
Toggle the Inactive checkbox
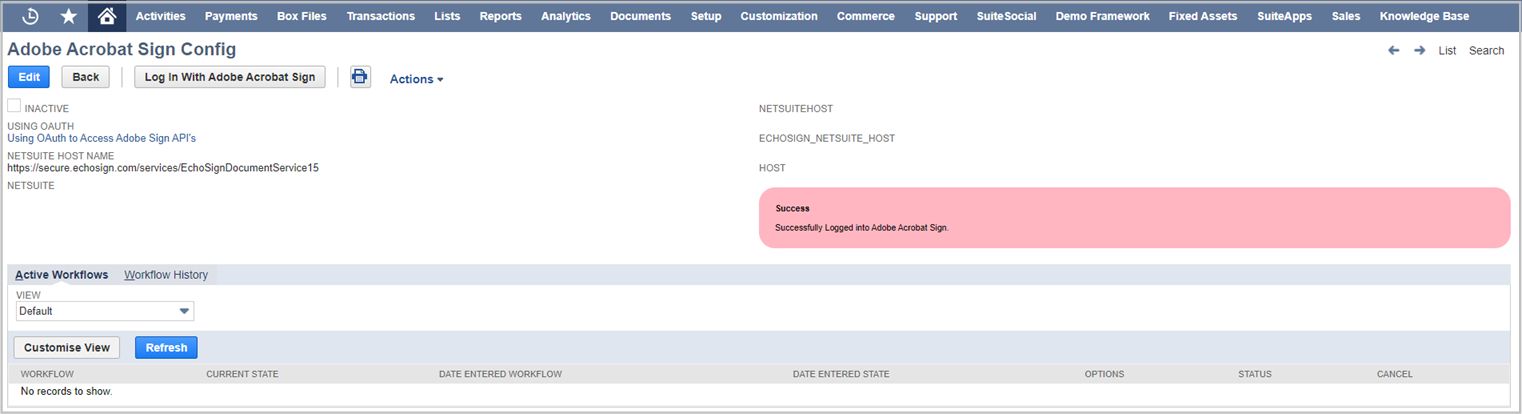click(x=14, y=106)
